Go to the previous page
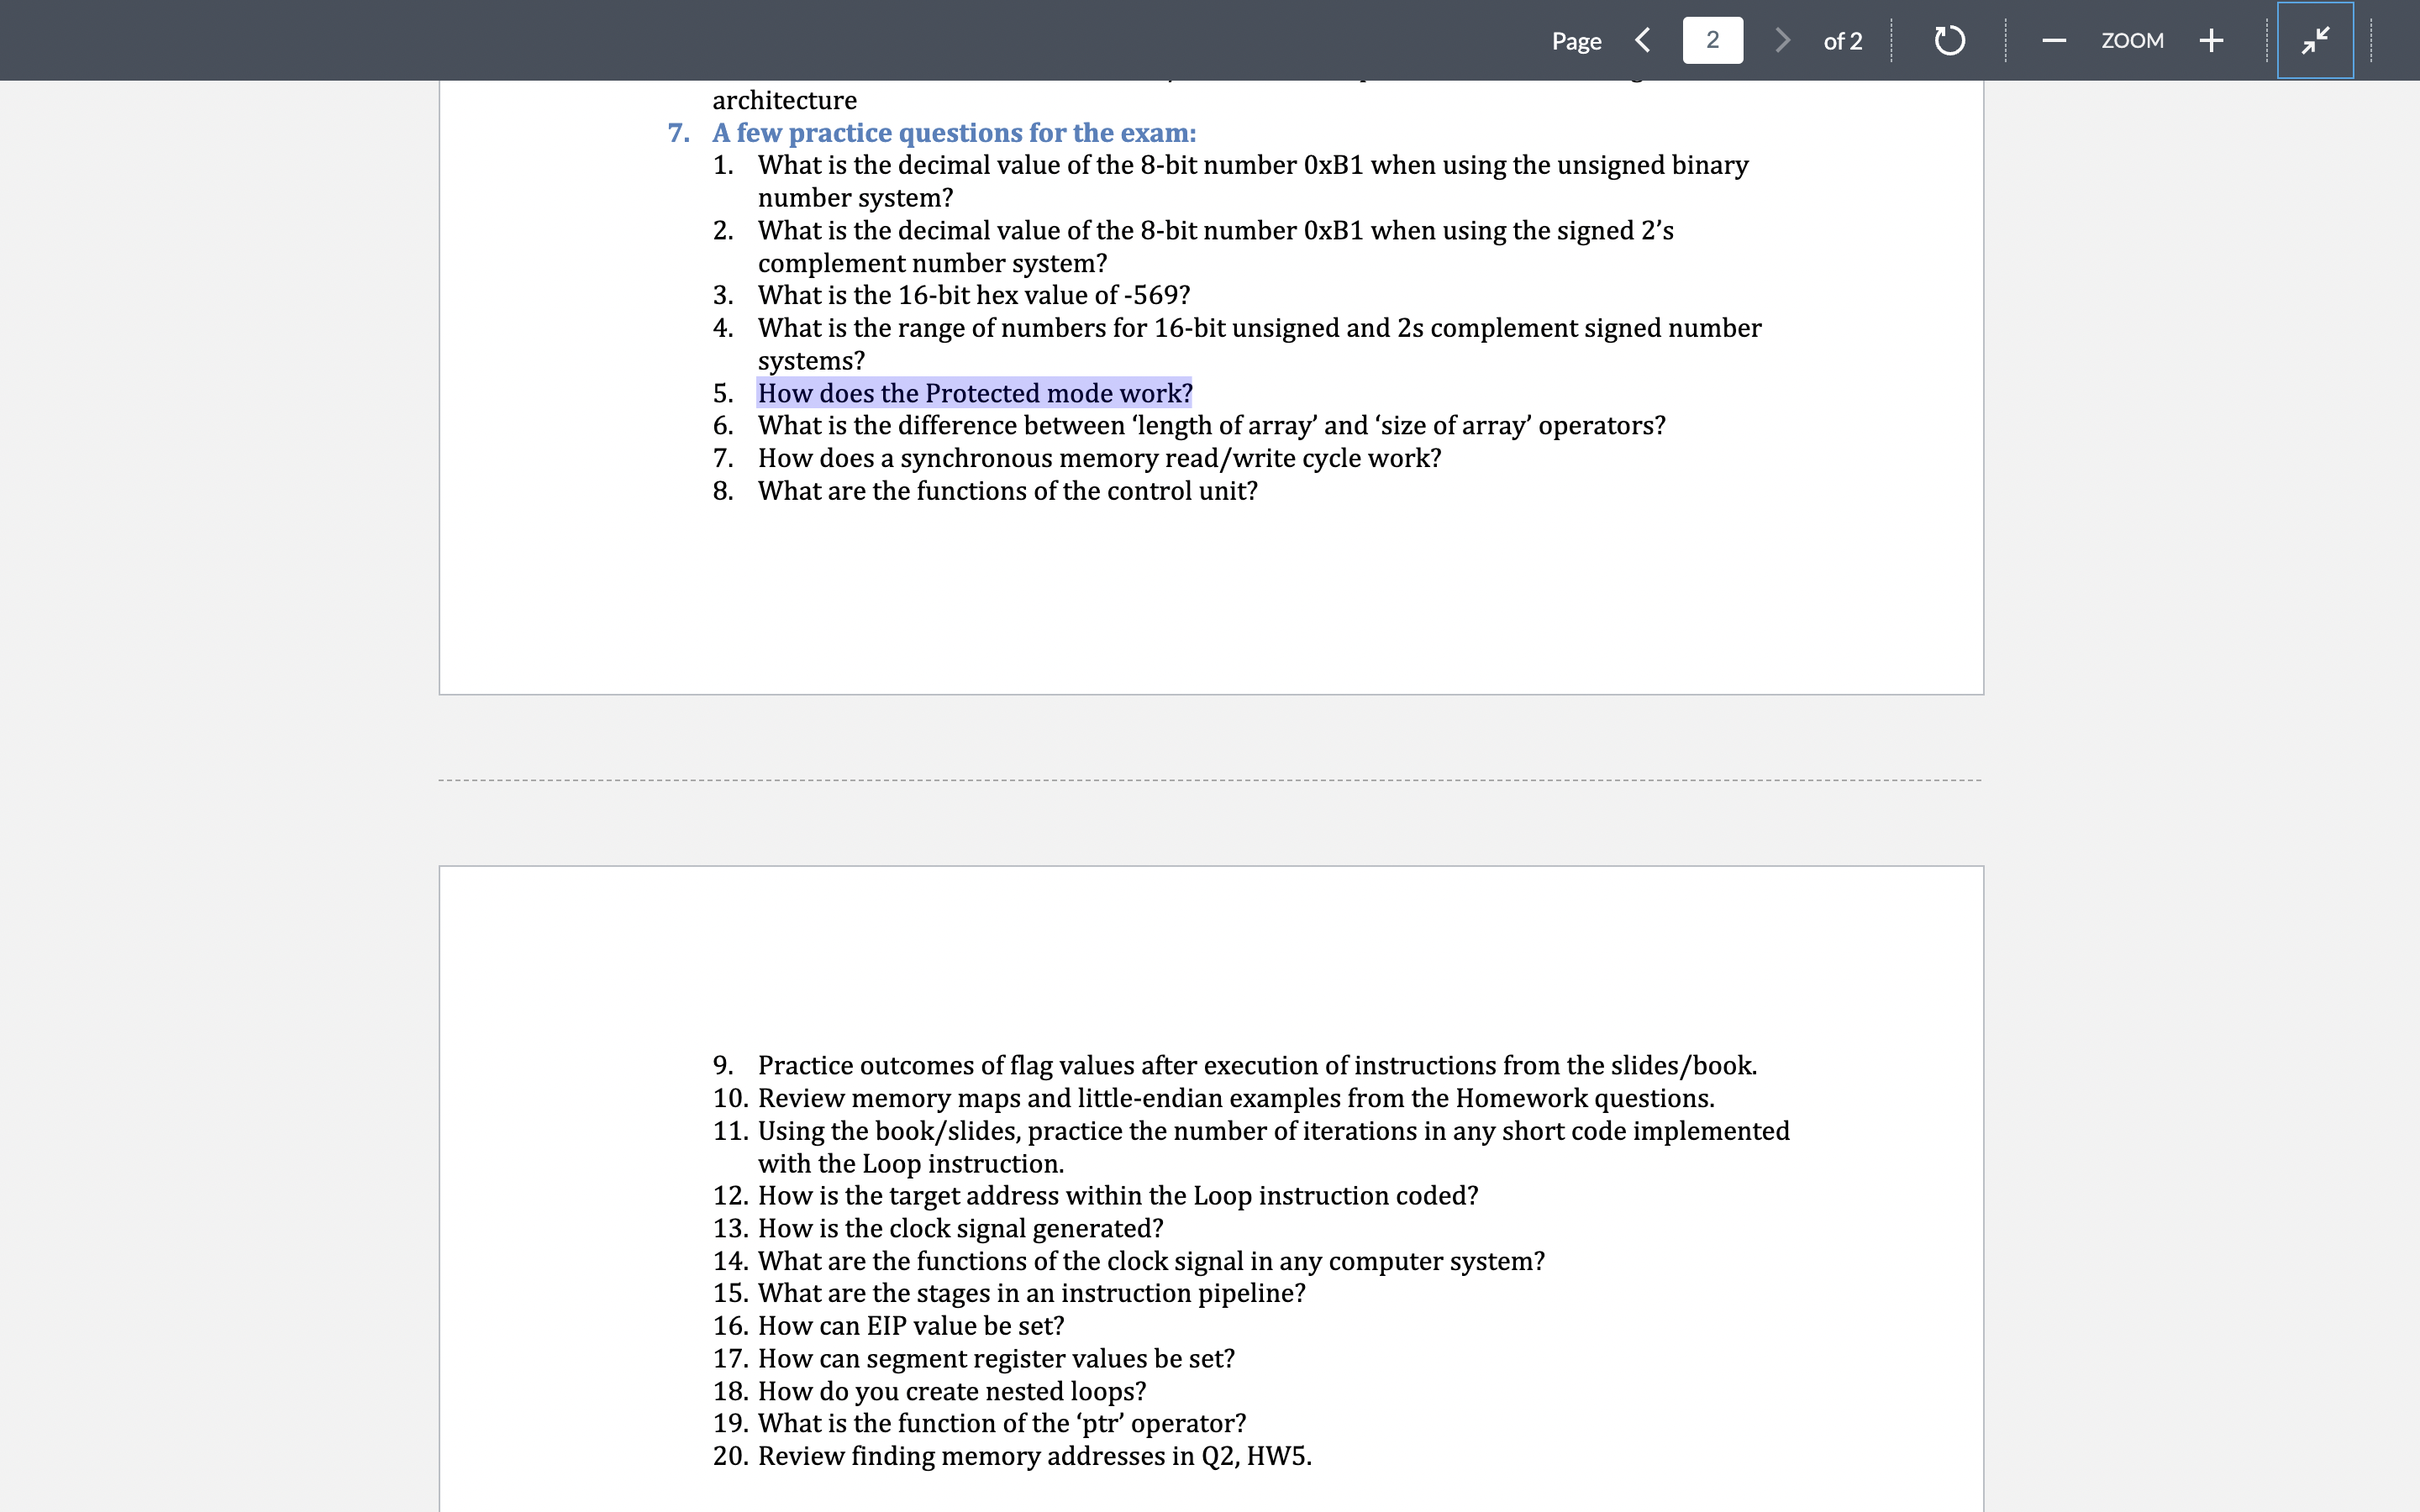This screenshot has width=2420, height=1512. (x=1643, y=40)
